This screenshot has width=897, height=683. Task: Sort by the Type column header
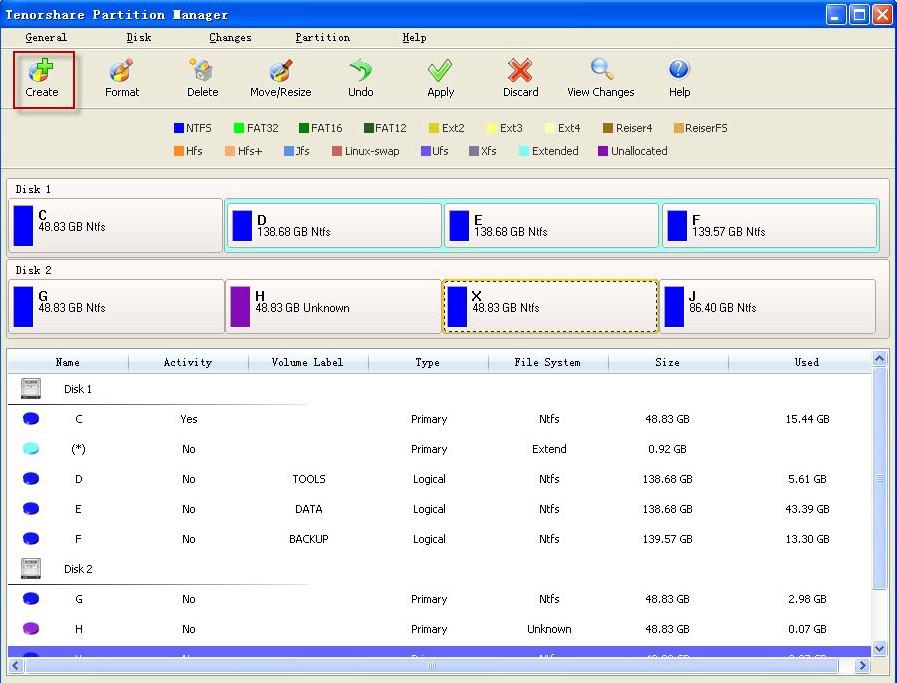[x=428, y=362]
